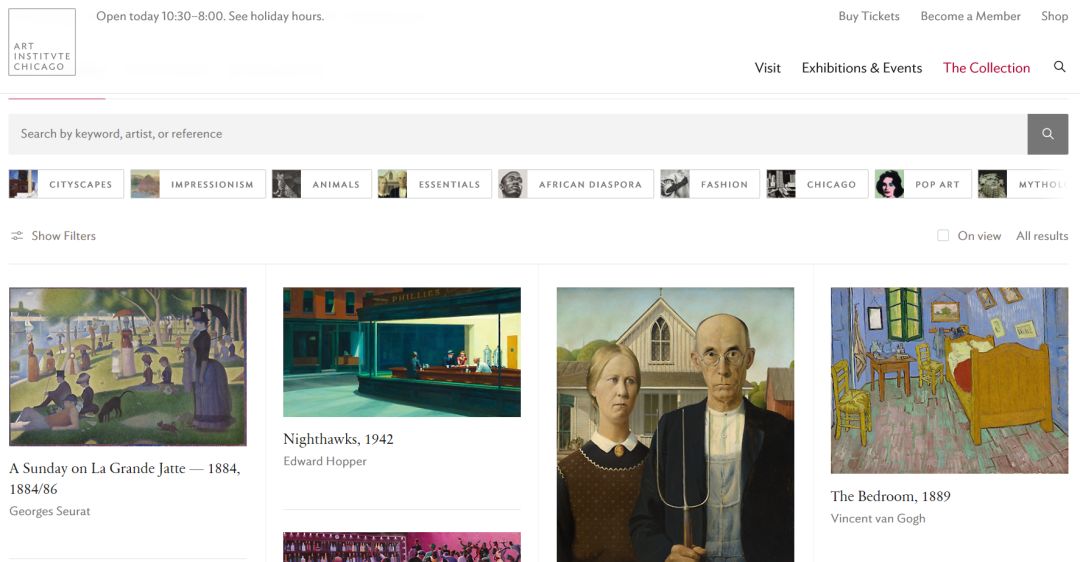Submit search with gray magnifier button
The width and height of the screenshot is (1080, 562).
(1047, 134)
